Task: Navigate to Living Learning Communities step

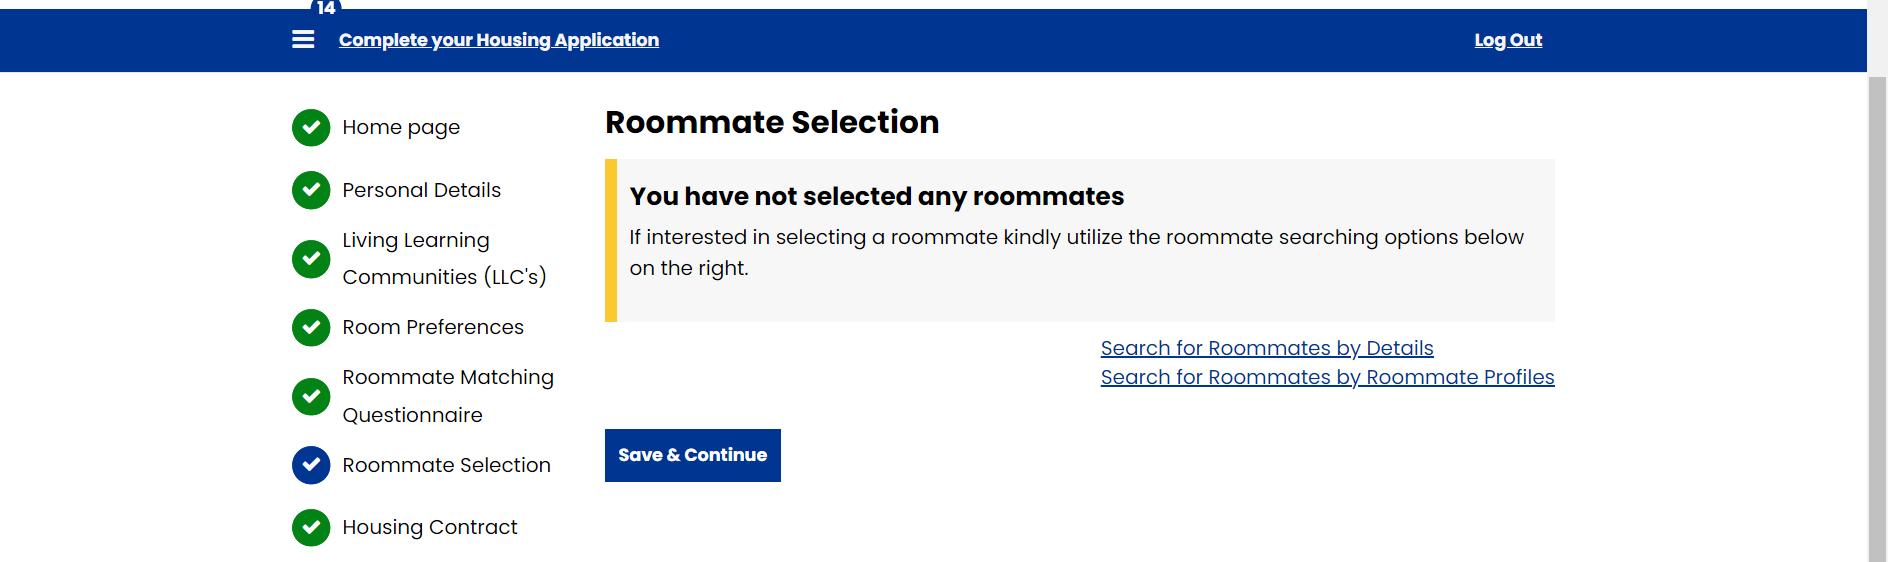Action: point(444,259)
